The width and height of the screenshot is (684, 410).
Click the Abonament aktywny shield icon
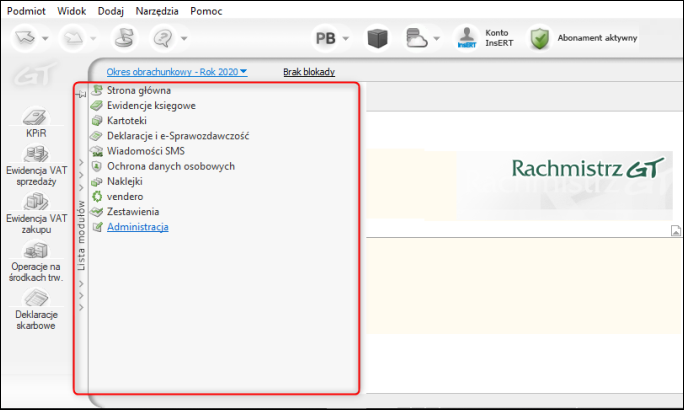click(x=540, y=38)
